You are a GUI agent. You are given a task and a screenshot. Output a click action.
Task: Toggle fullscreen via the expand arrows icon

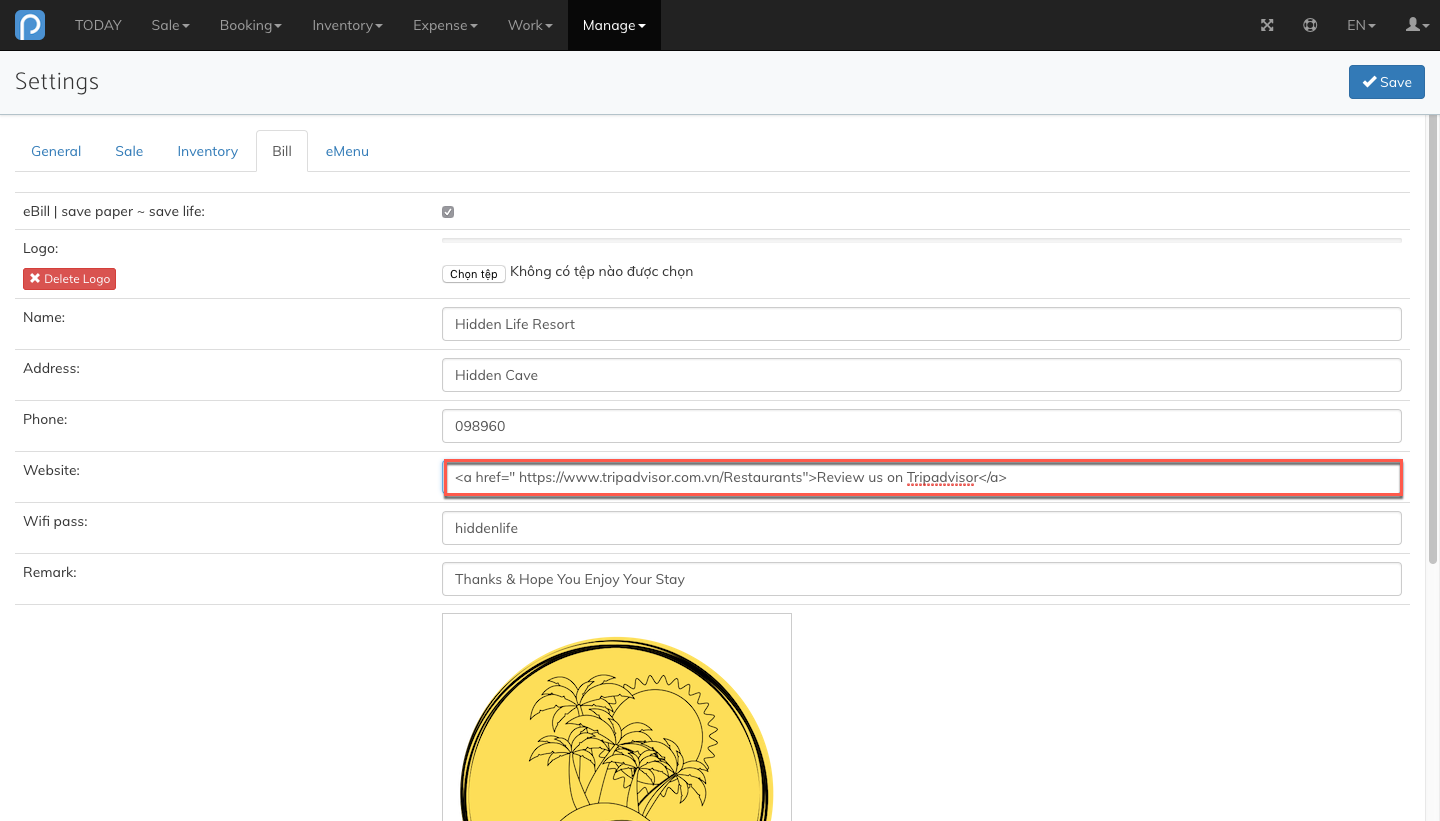pos(1267,25)
